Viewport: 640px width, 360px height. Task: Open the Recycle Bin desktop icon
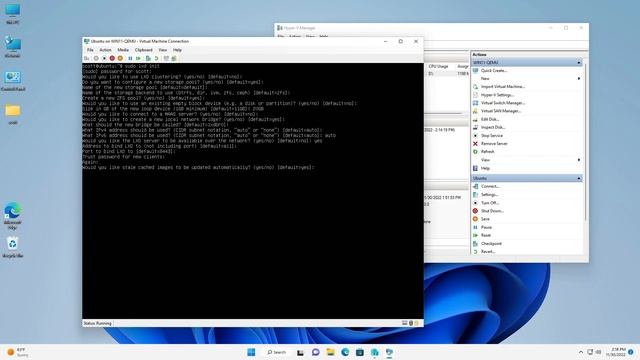[x=13, y=247]
